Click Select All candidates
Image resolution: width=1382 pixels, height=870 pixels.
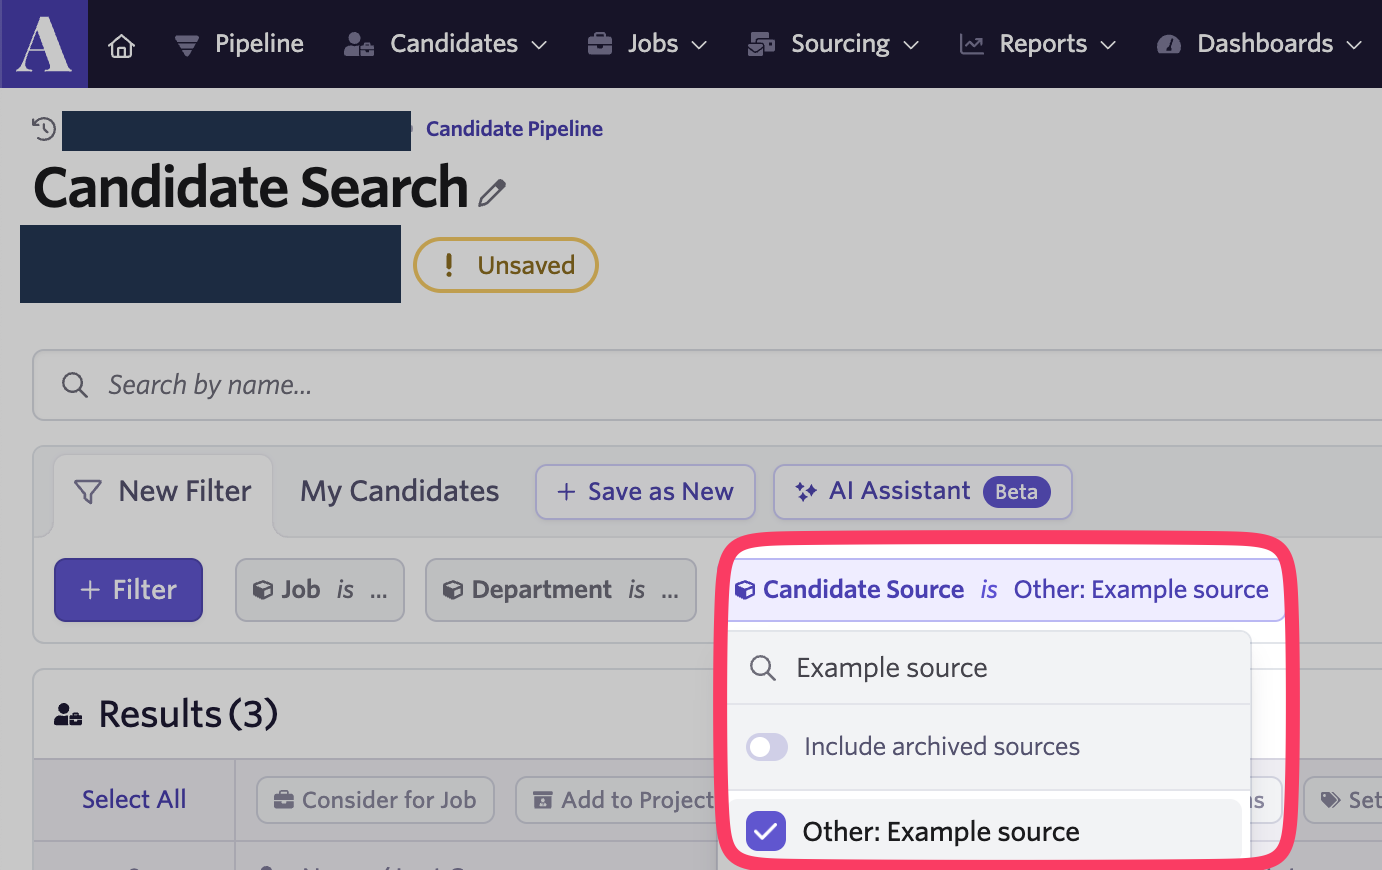point(134,799)
